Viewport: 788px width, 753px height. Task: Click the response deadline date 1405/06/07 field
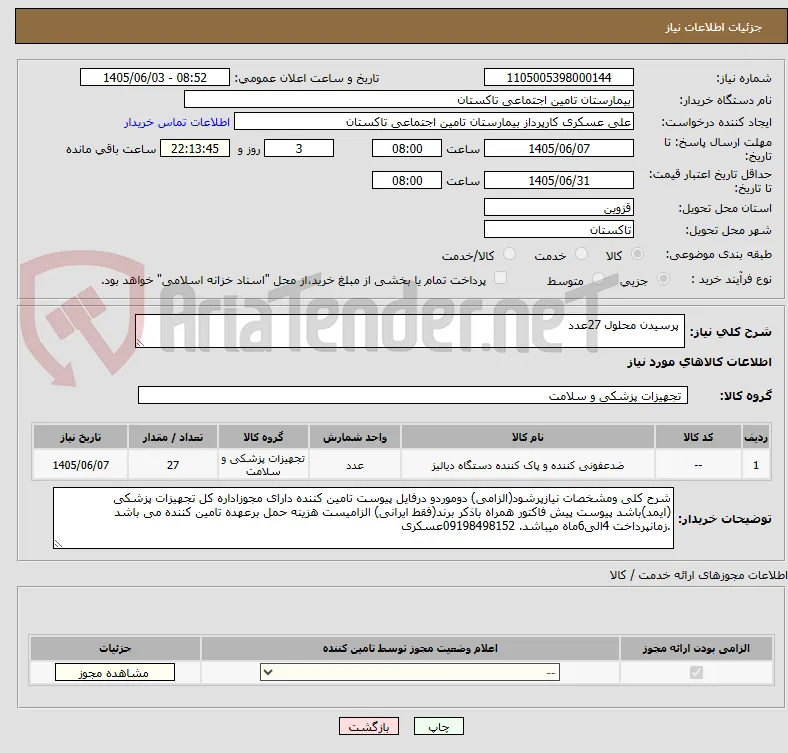(x=558, y=149)
